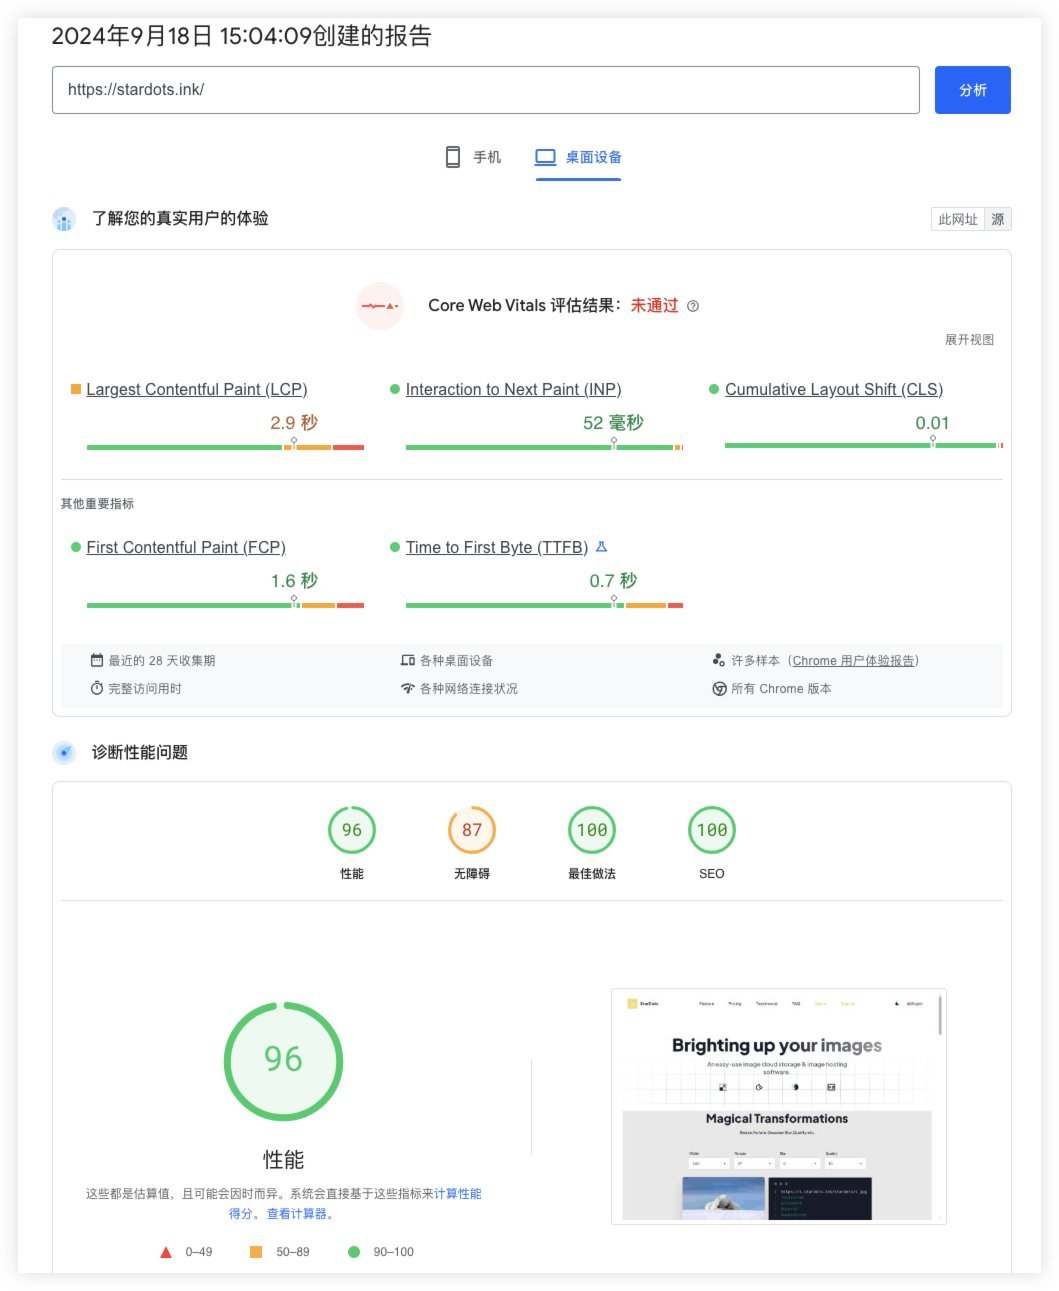Viewport: 1059px width, 1291px height.
Task: Select the 此网址 option
Action: point(959,218)
